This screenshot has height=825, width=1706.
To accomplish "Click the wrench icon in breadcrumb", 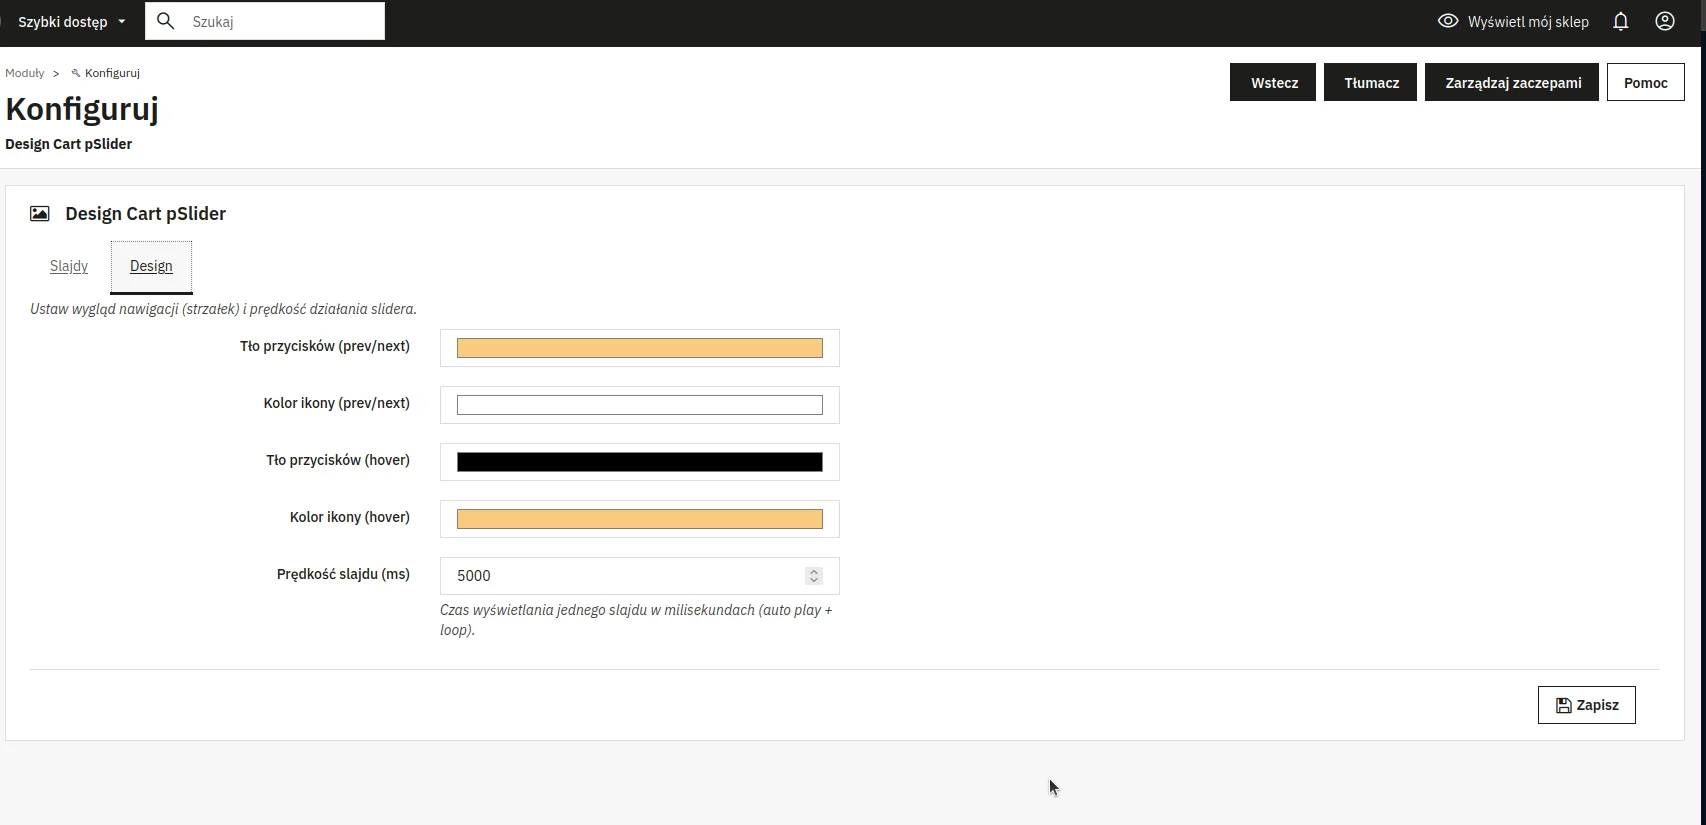I will pos(76,73).
